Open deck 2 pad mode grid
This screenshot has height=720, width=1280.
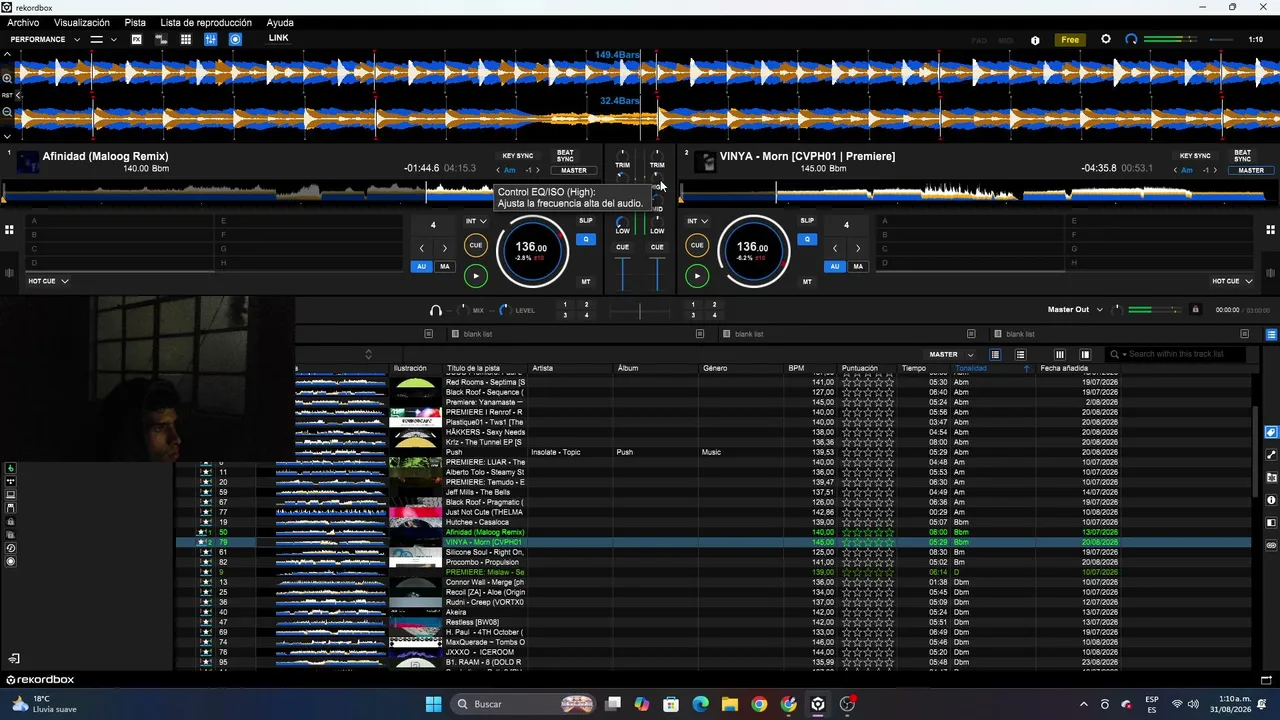coord(1270,230)
